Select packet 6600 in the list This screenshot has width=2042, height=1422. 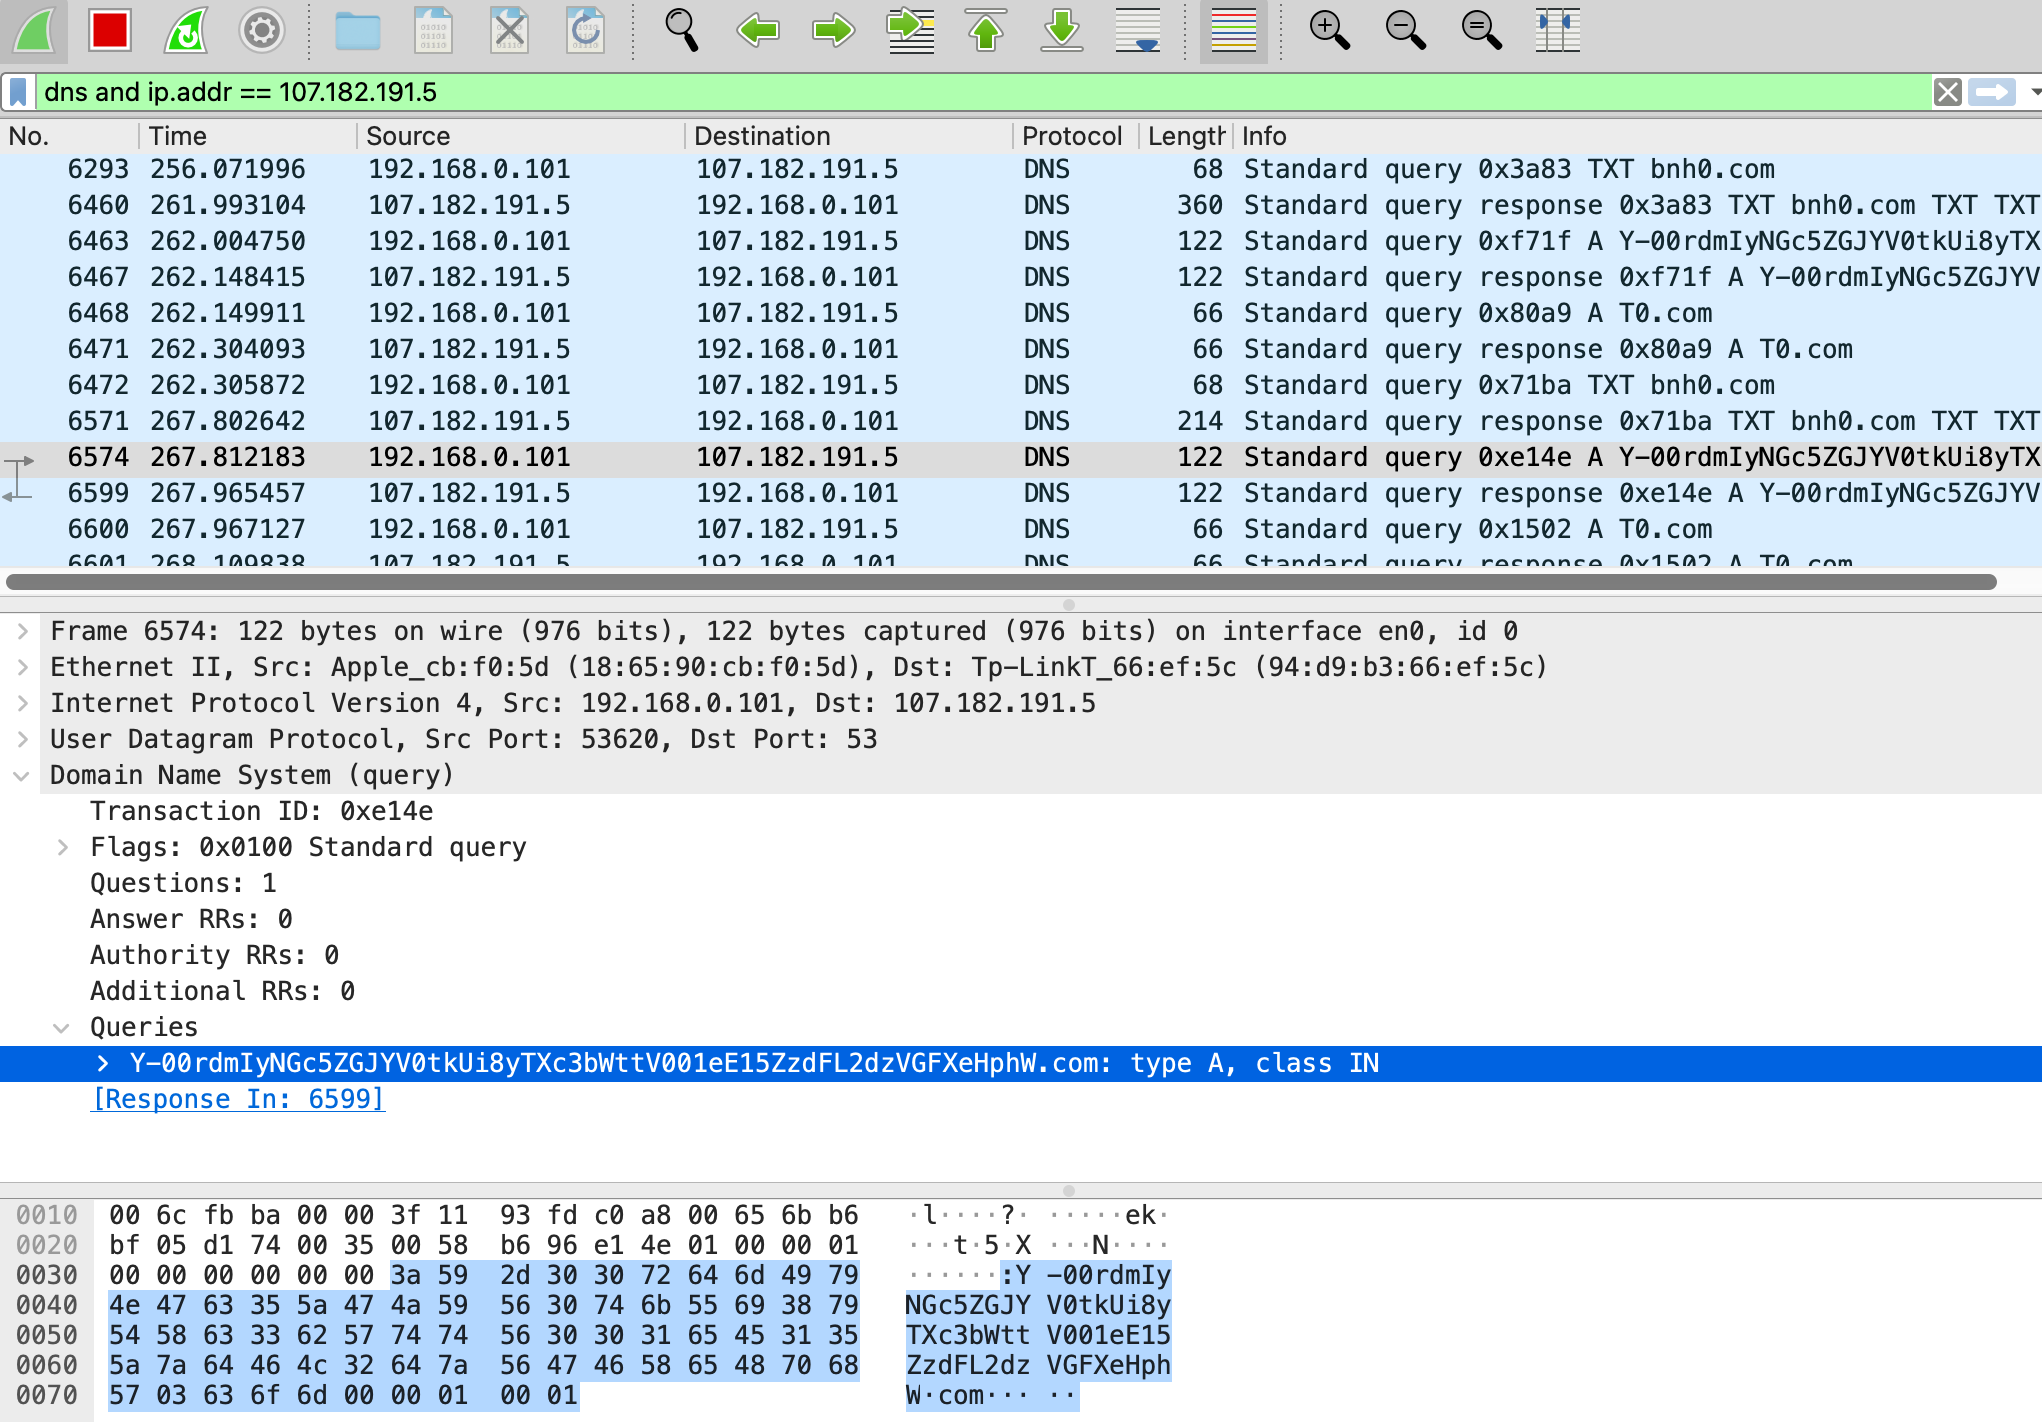click(x=1021, y=529)
